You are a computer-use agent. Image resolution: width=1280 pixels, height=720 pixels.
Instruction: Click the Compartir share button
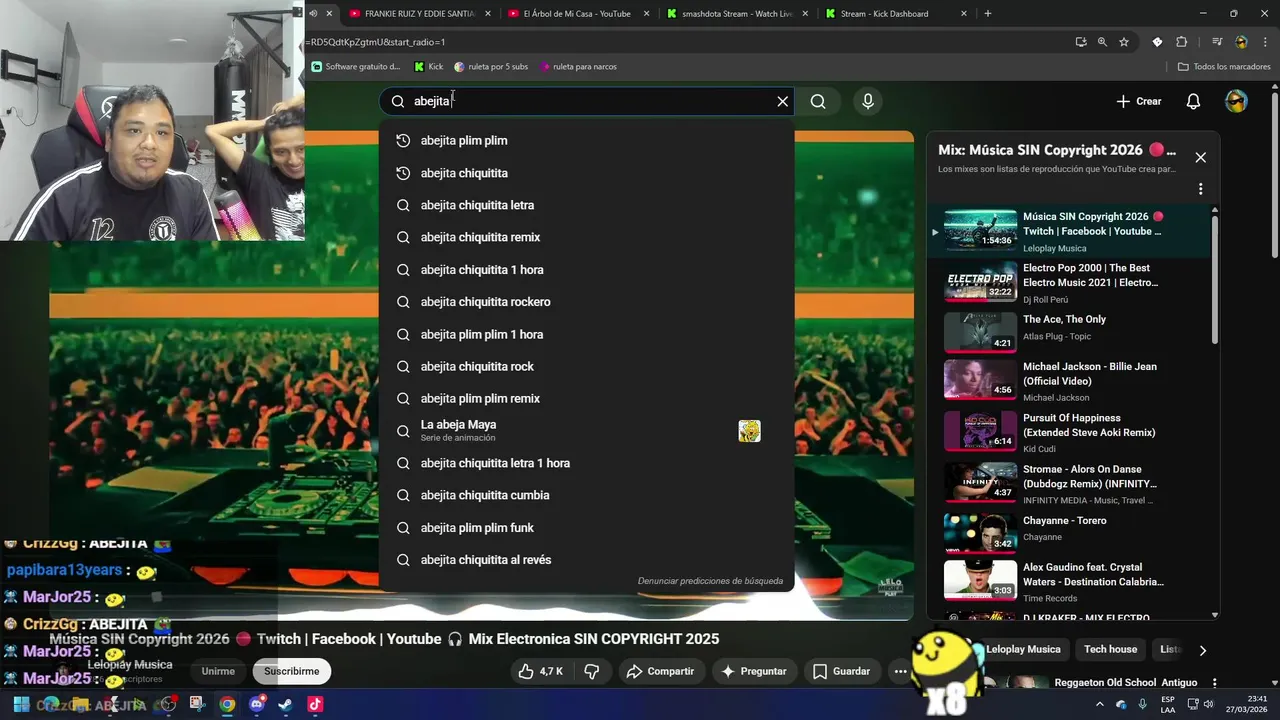click(x=660, y=671)
